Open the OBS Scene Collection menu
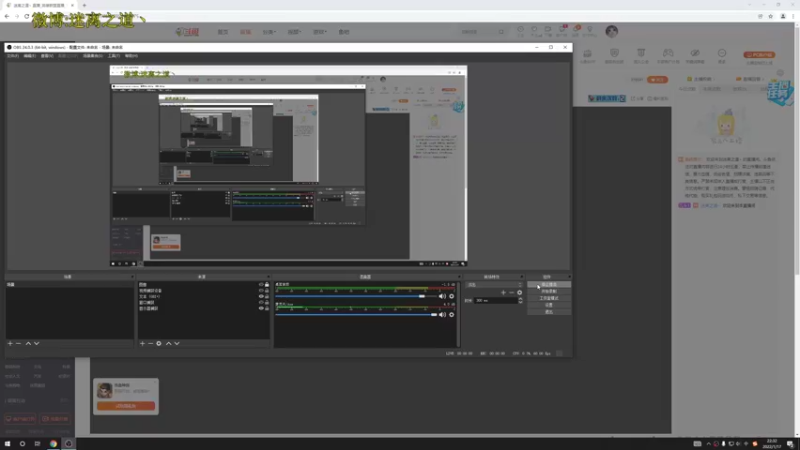Screen dimensions: 800x450 tap(93, 56)
